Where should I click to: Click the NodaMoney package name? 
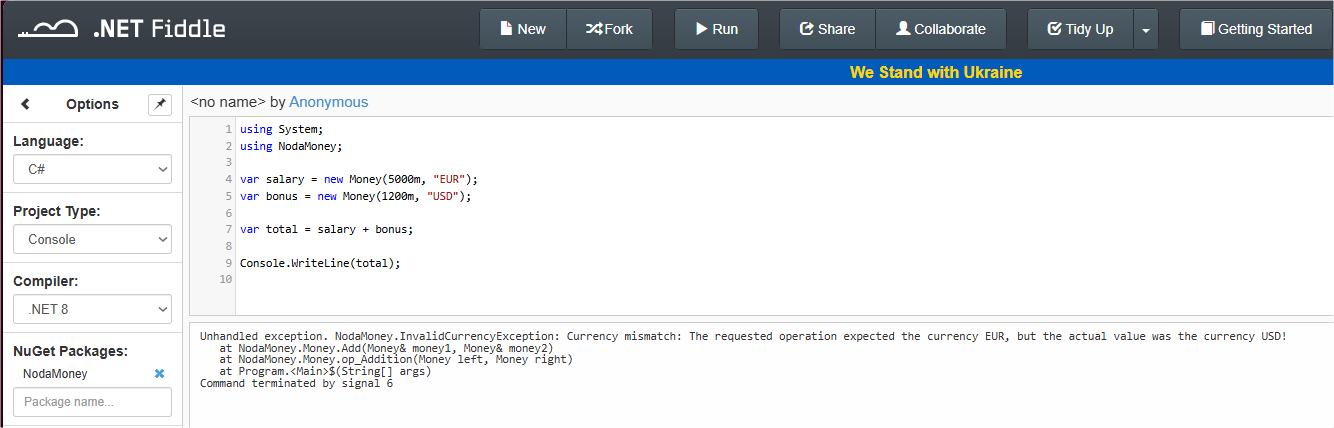(55, 373)
